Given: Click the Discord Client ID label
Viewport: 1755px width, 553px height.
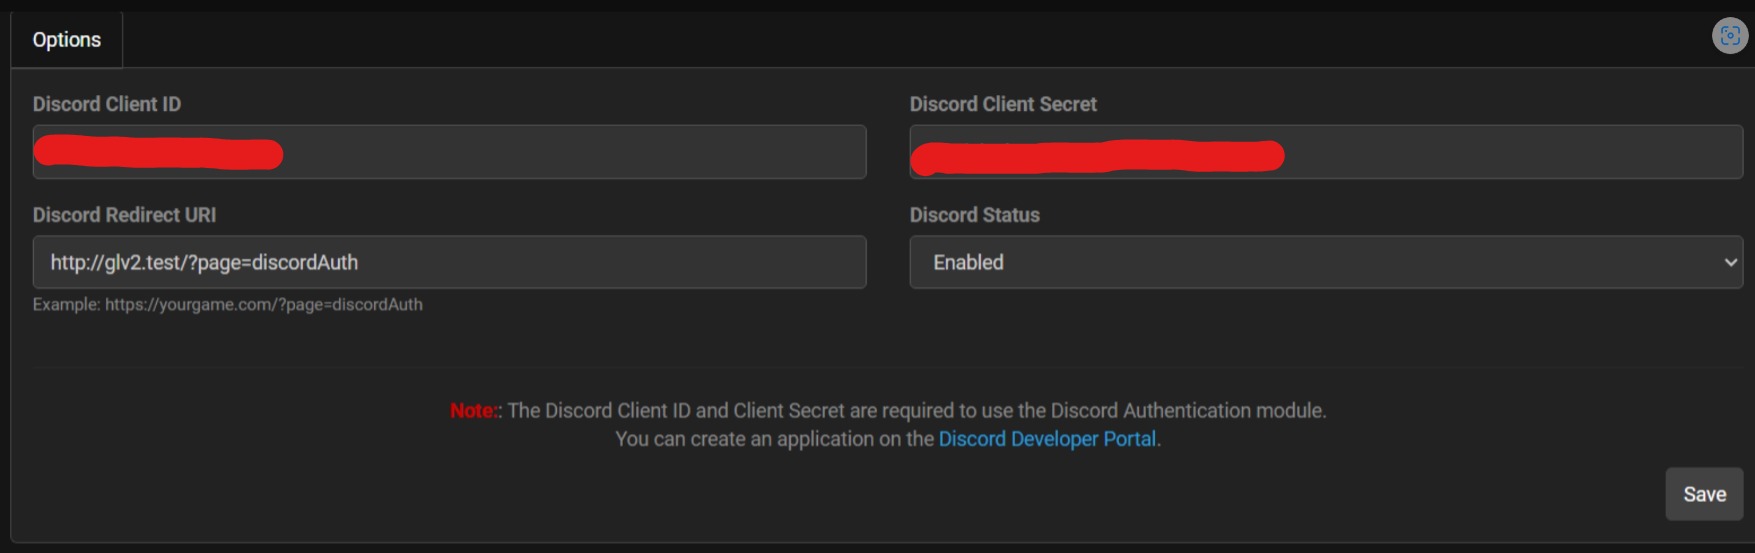Looking at the screenshot, I should (x=107, y=104).
